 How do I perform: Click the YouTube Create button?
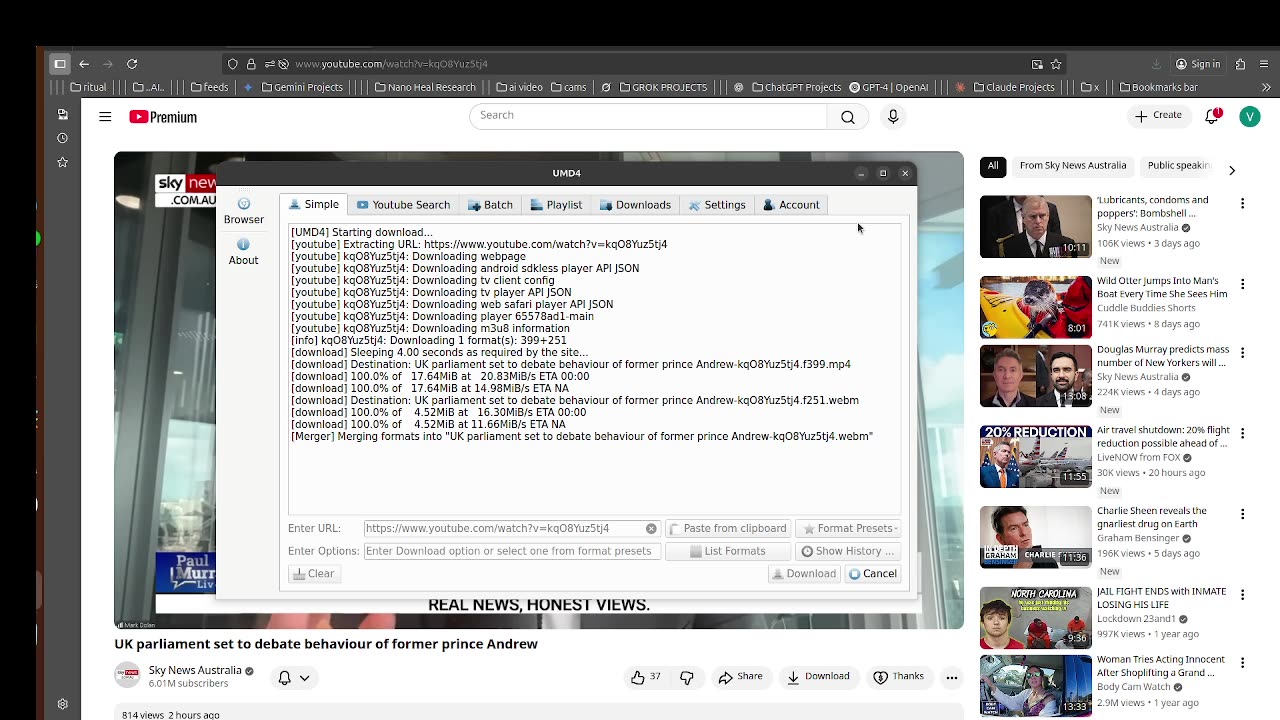(1159, 116)
